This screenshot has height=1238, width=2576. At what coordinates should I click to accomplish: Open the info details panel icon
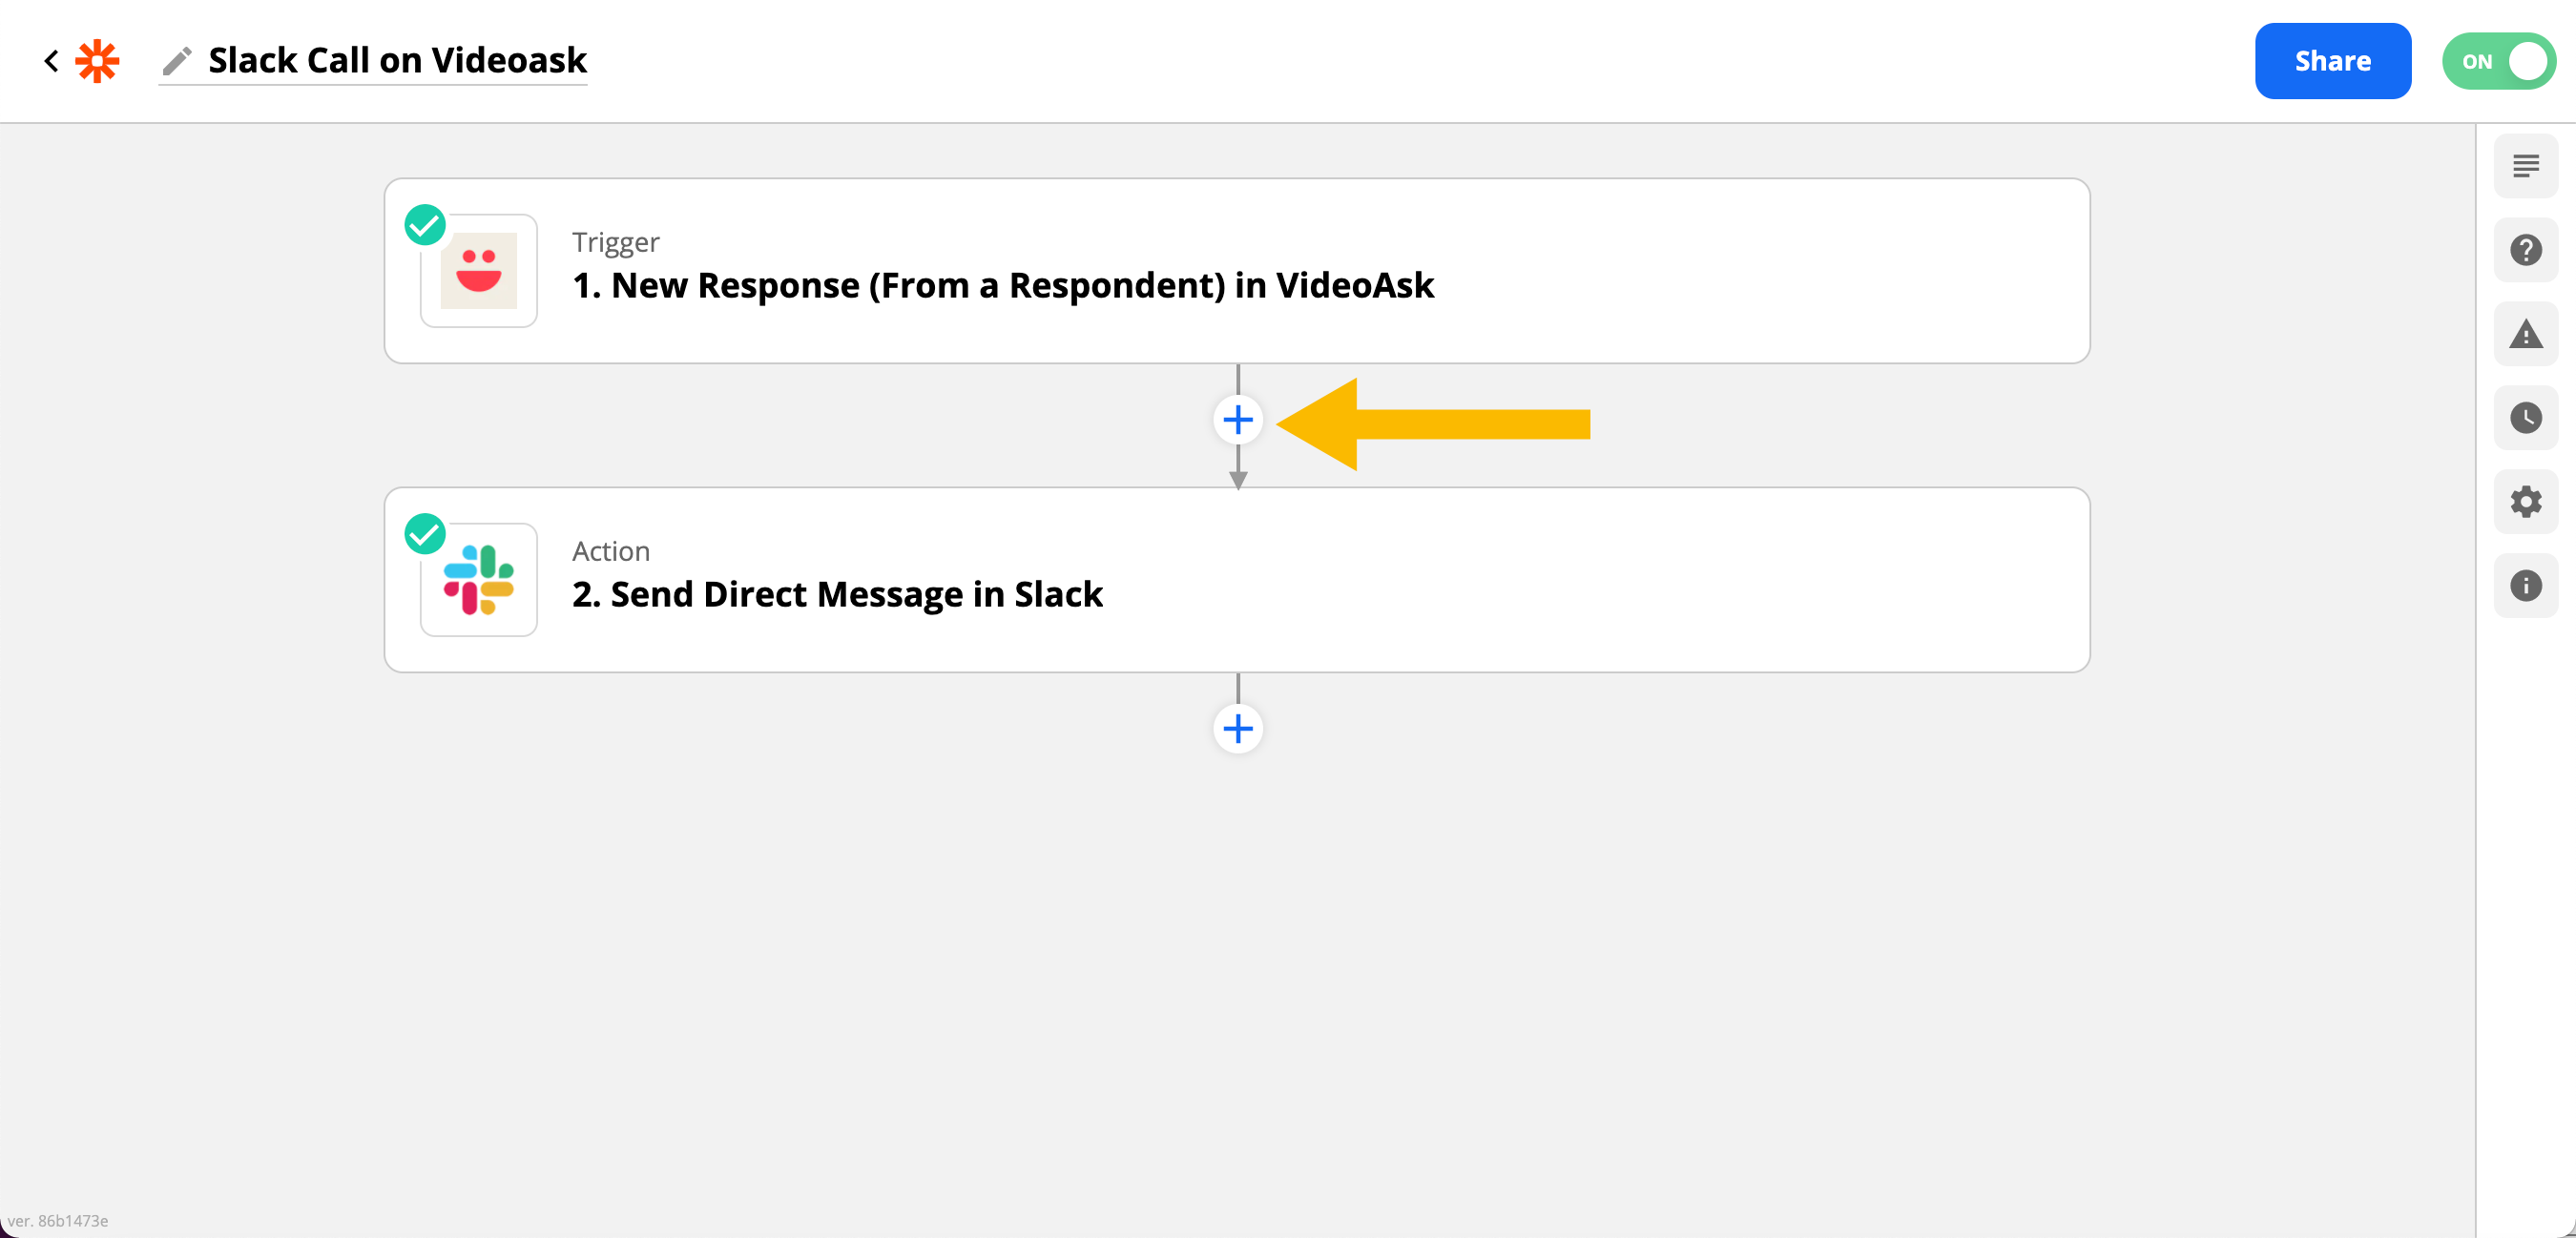click(2525, 586)
